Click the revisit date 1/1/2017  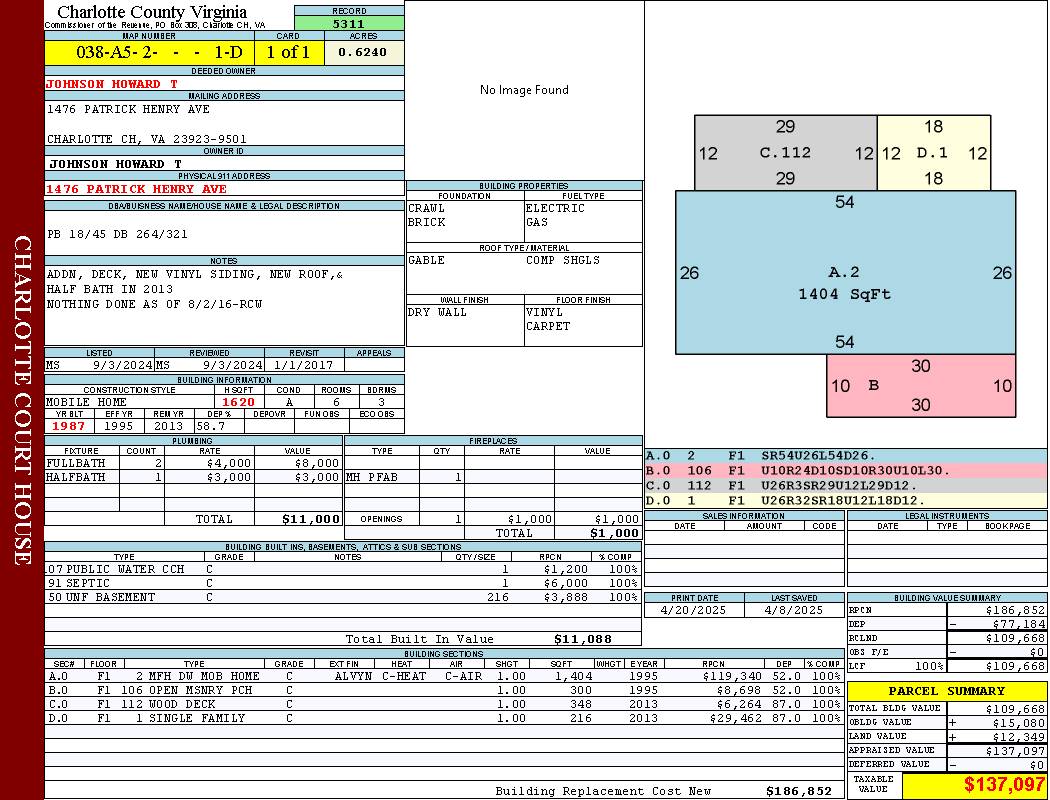pyautogui.click(x=303, y=365)
